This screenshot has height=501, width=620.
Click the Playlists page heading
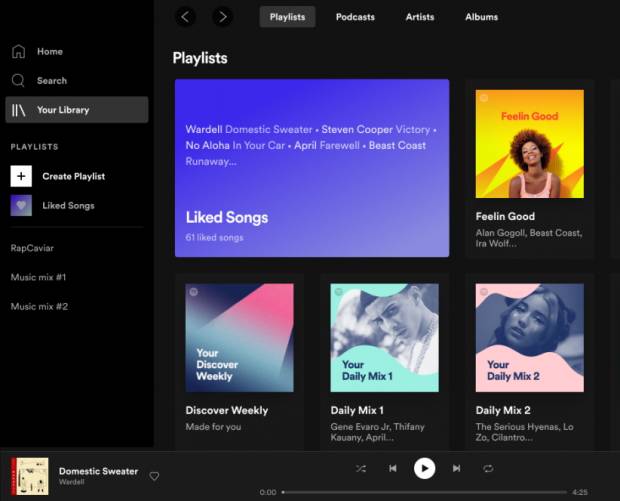coord(200,58)
